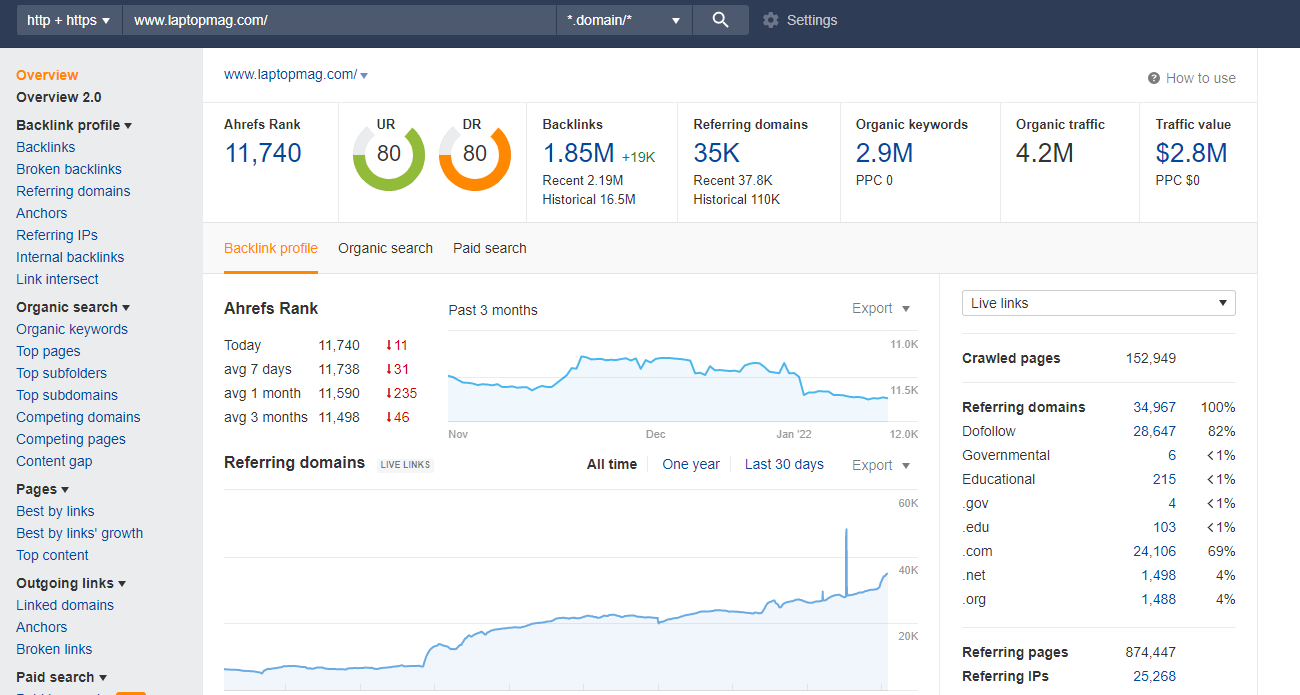
Task: Open the Broken backlinks report under Backlink profile
Action: (x=69, y=169)
